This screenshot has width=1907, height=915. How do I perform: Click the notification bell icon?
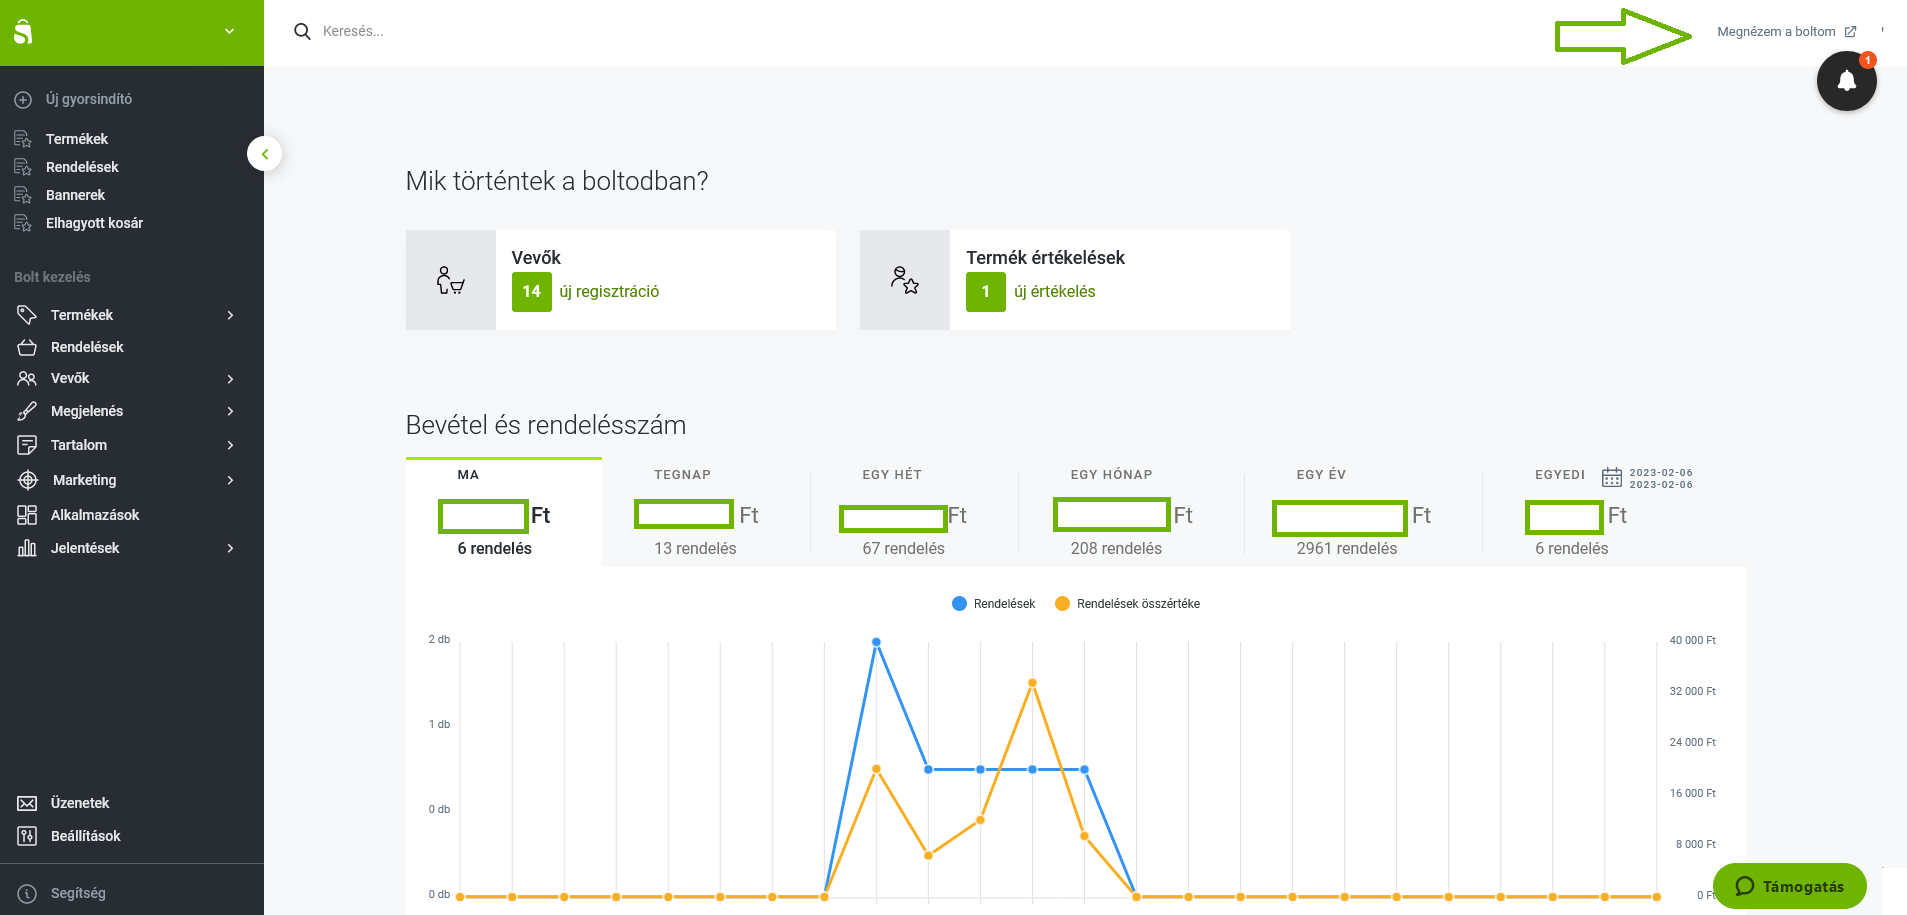click(x=1846, y=81)
